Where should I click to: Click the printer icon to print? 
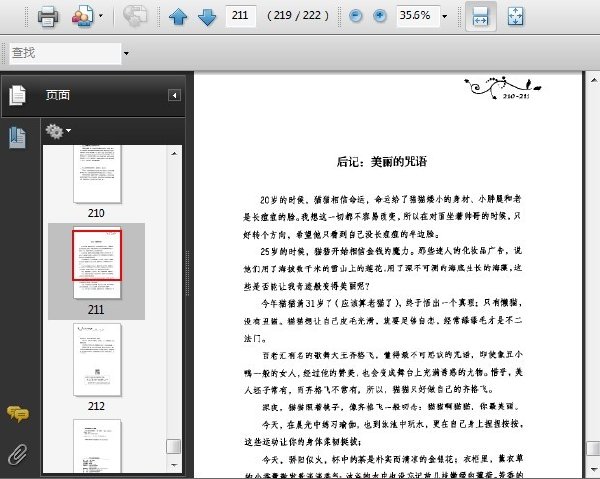(x=48, y=16)
